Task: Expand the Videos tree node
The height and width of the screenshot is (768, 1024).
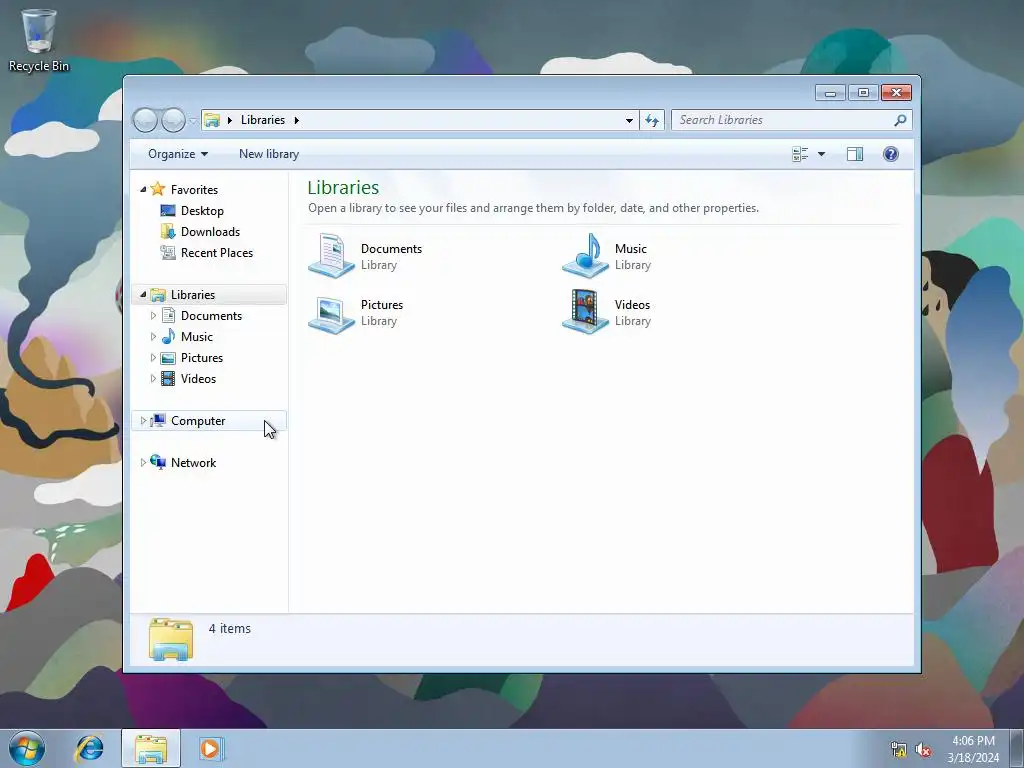Action: click(153, 379)
